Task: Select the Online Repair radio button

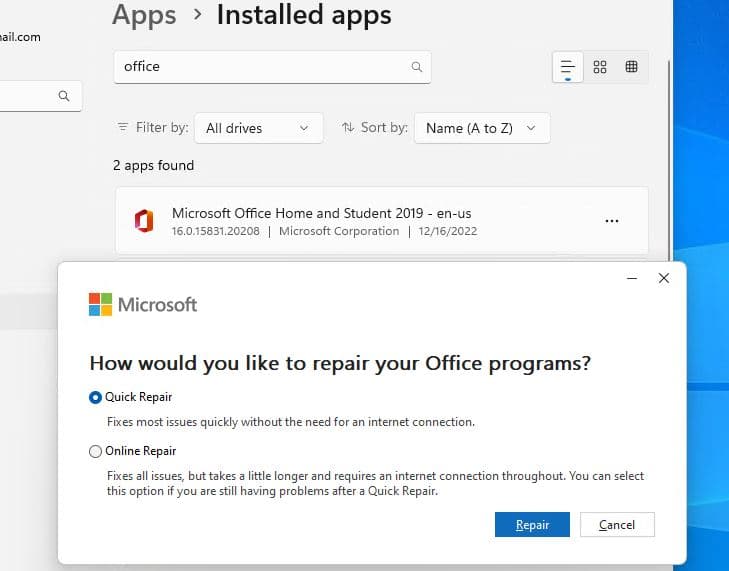Action: (x=96, y=451)
